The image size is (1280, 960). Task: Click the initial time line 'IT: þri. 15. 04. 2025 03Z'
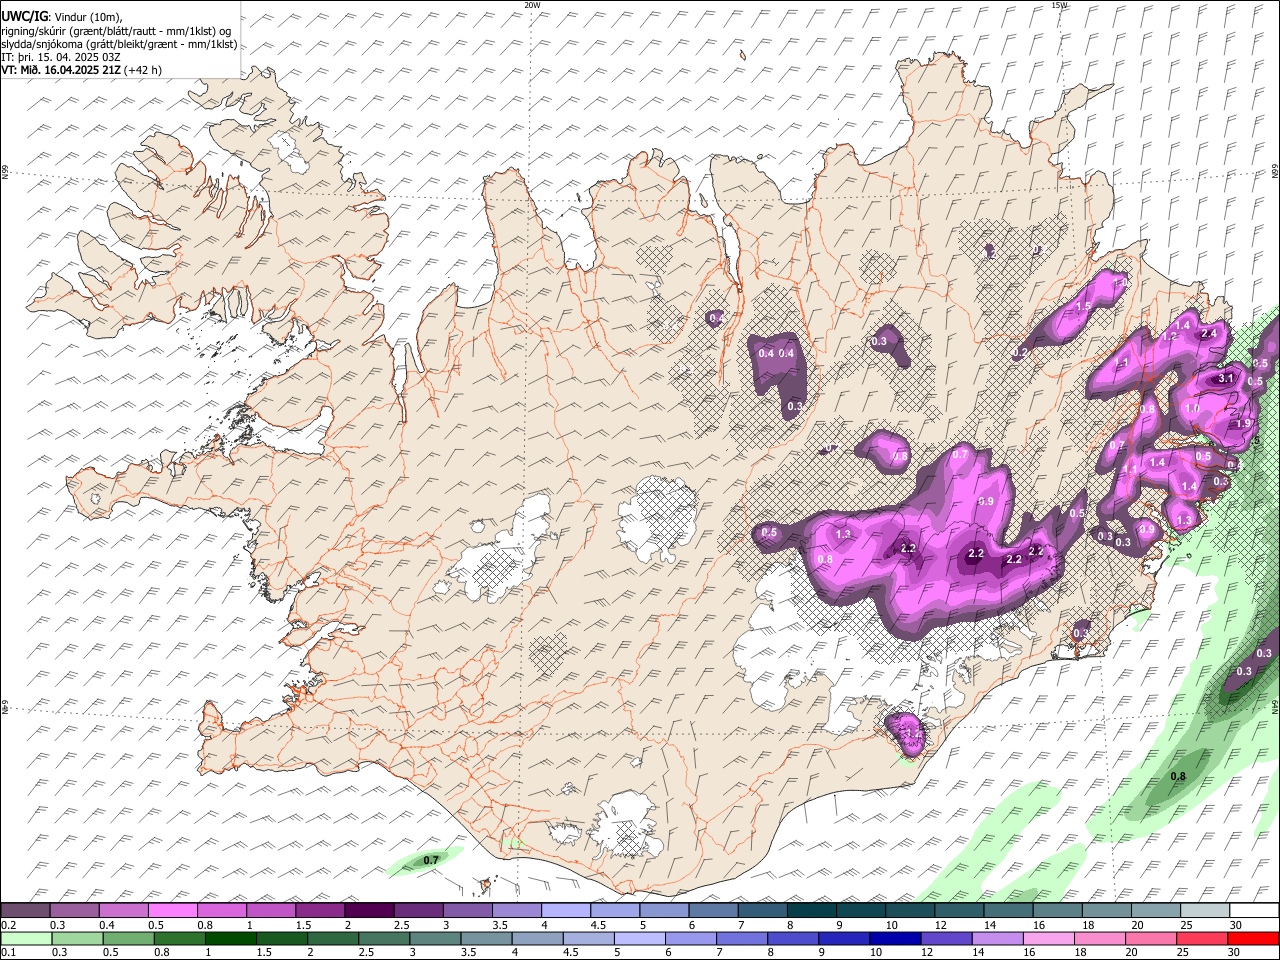(x=60, y=57)
